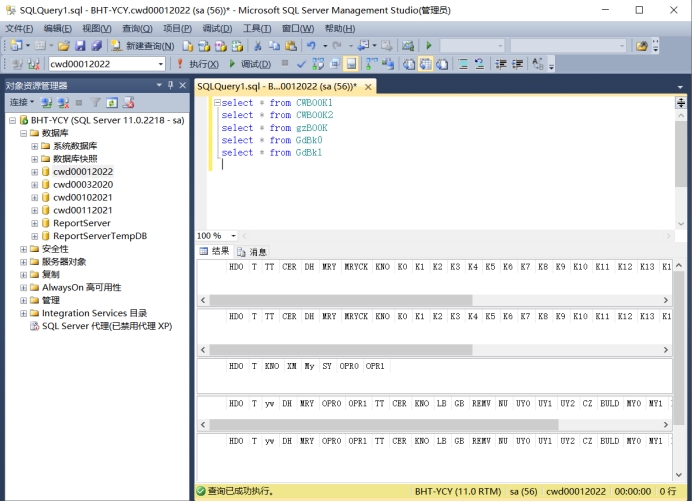Click the Disconnect icon in Object Explorer toolbar
The image size is (692, 502).
coord(63,103)
